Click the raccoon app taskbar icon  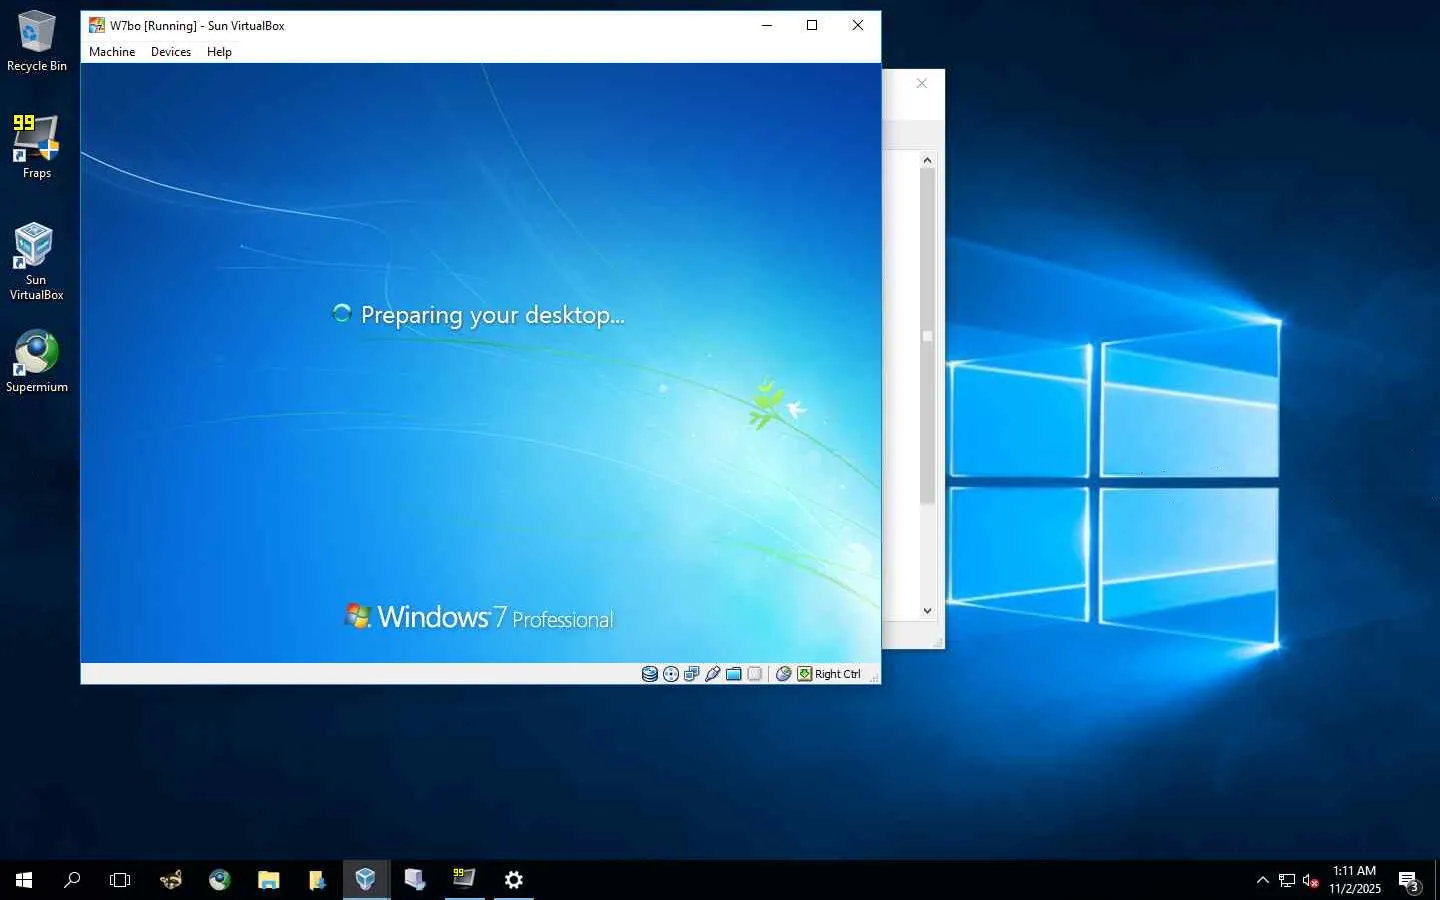[x=171, y=880]
